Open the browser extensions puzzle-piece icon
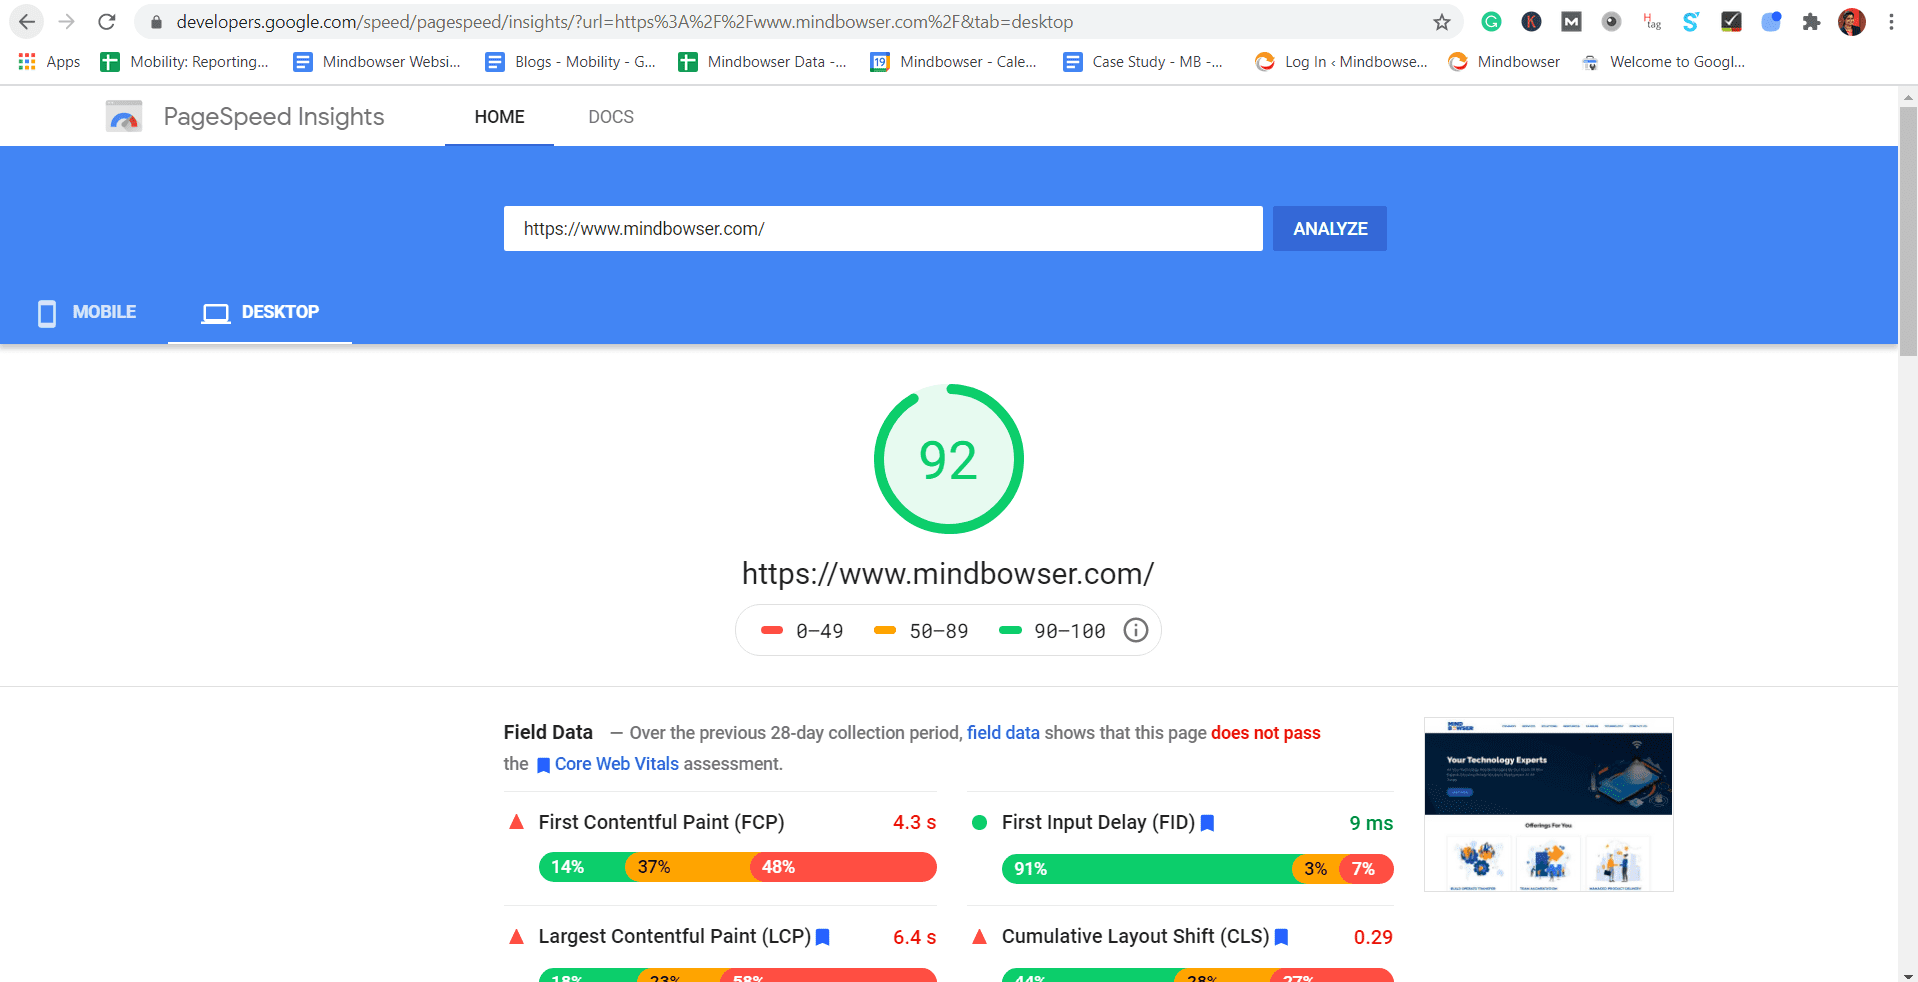This screenshot has height=982, width=1918. point(1812,21)
